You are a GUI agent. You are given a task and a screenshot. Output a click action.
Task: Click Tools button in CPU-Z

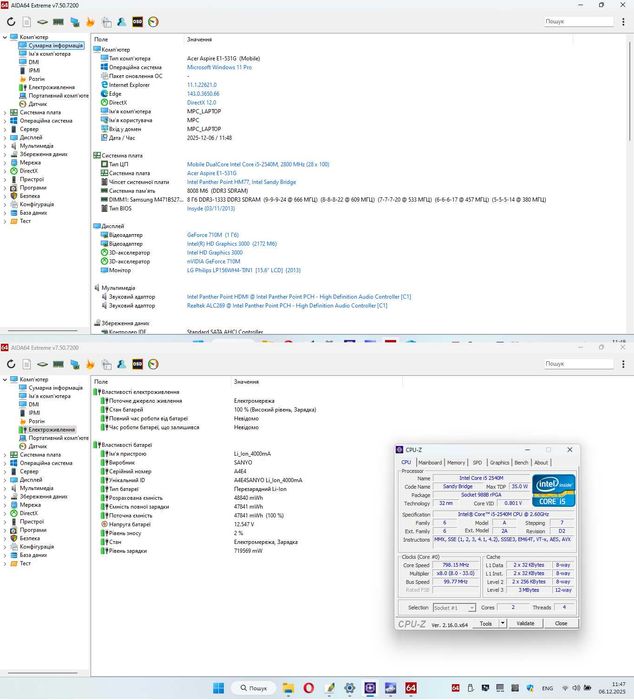[486, 623]
